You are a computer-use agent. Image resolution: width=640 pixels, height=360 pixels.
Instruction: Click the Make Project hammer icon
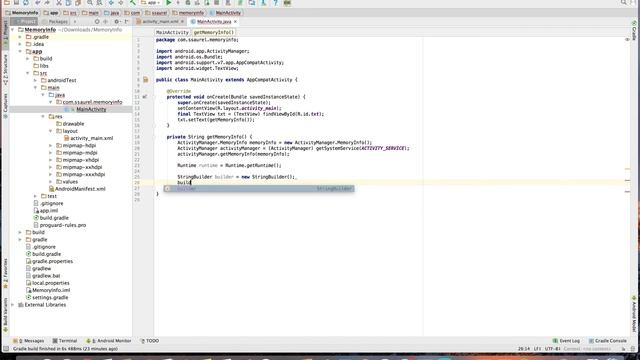pos(133,3)
